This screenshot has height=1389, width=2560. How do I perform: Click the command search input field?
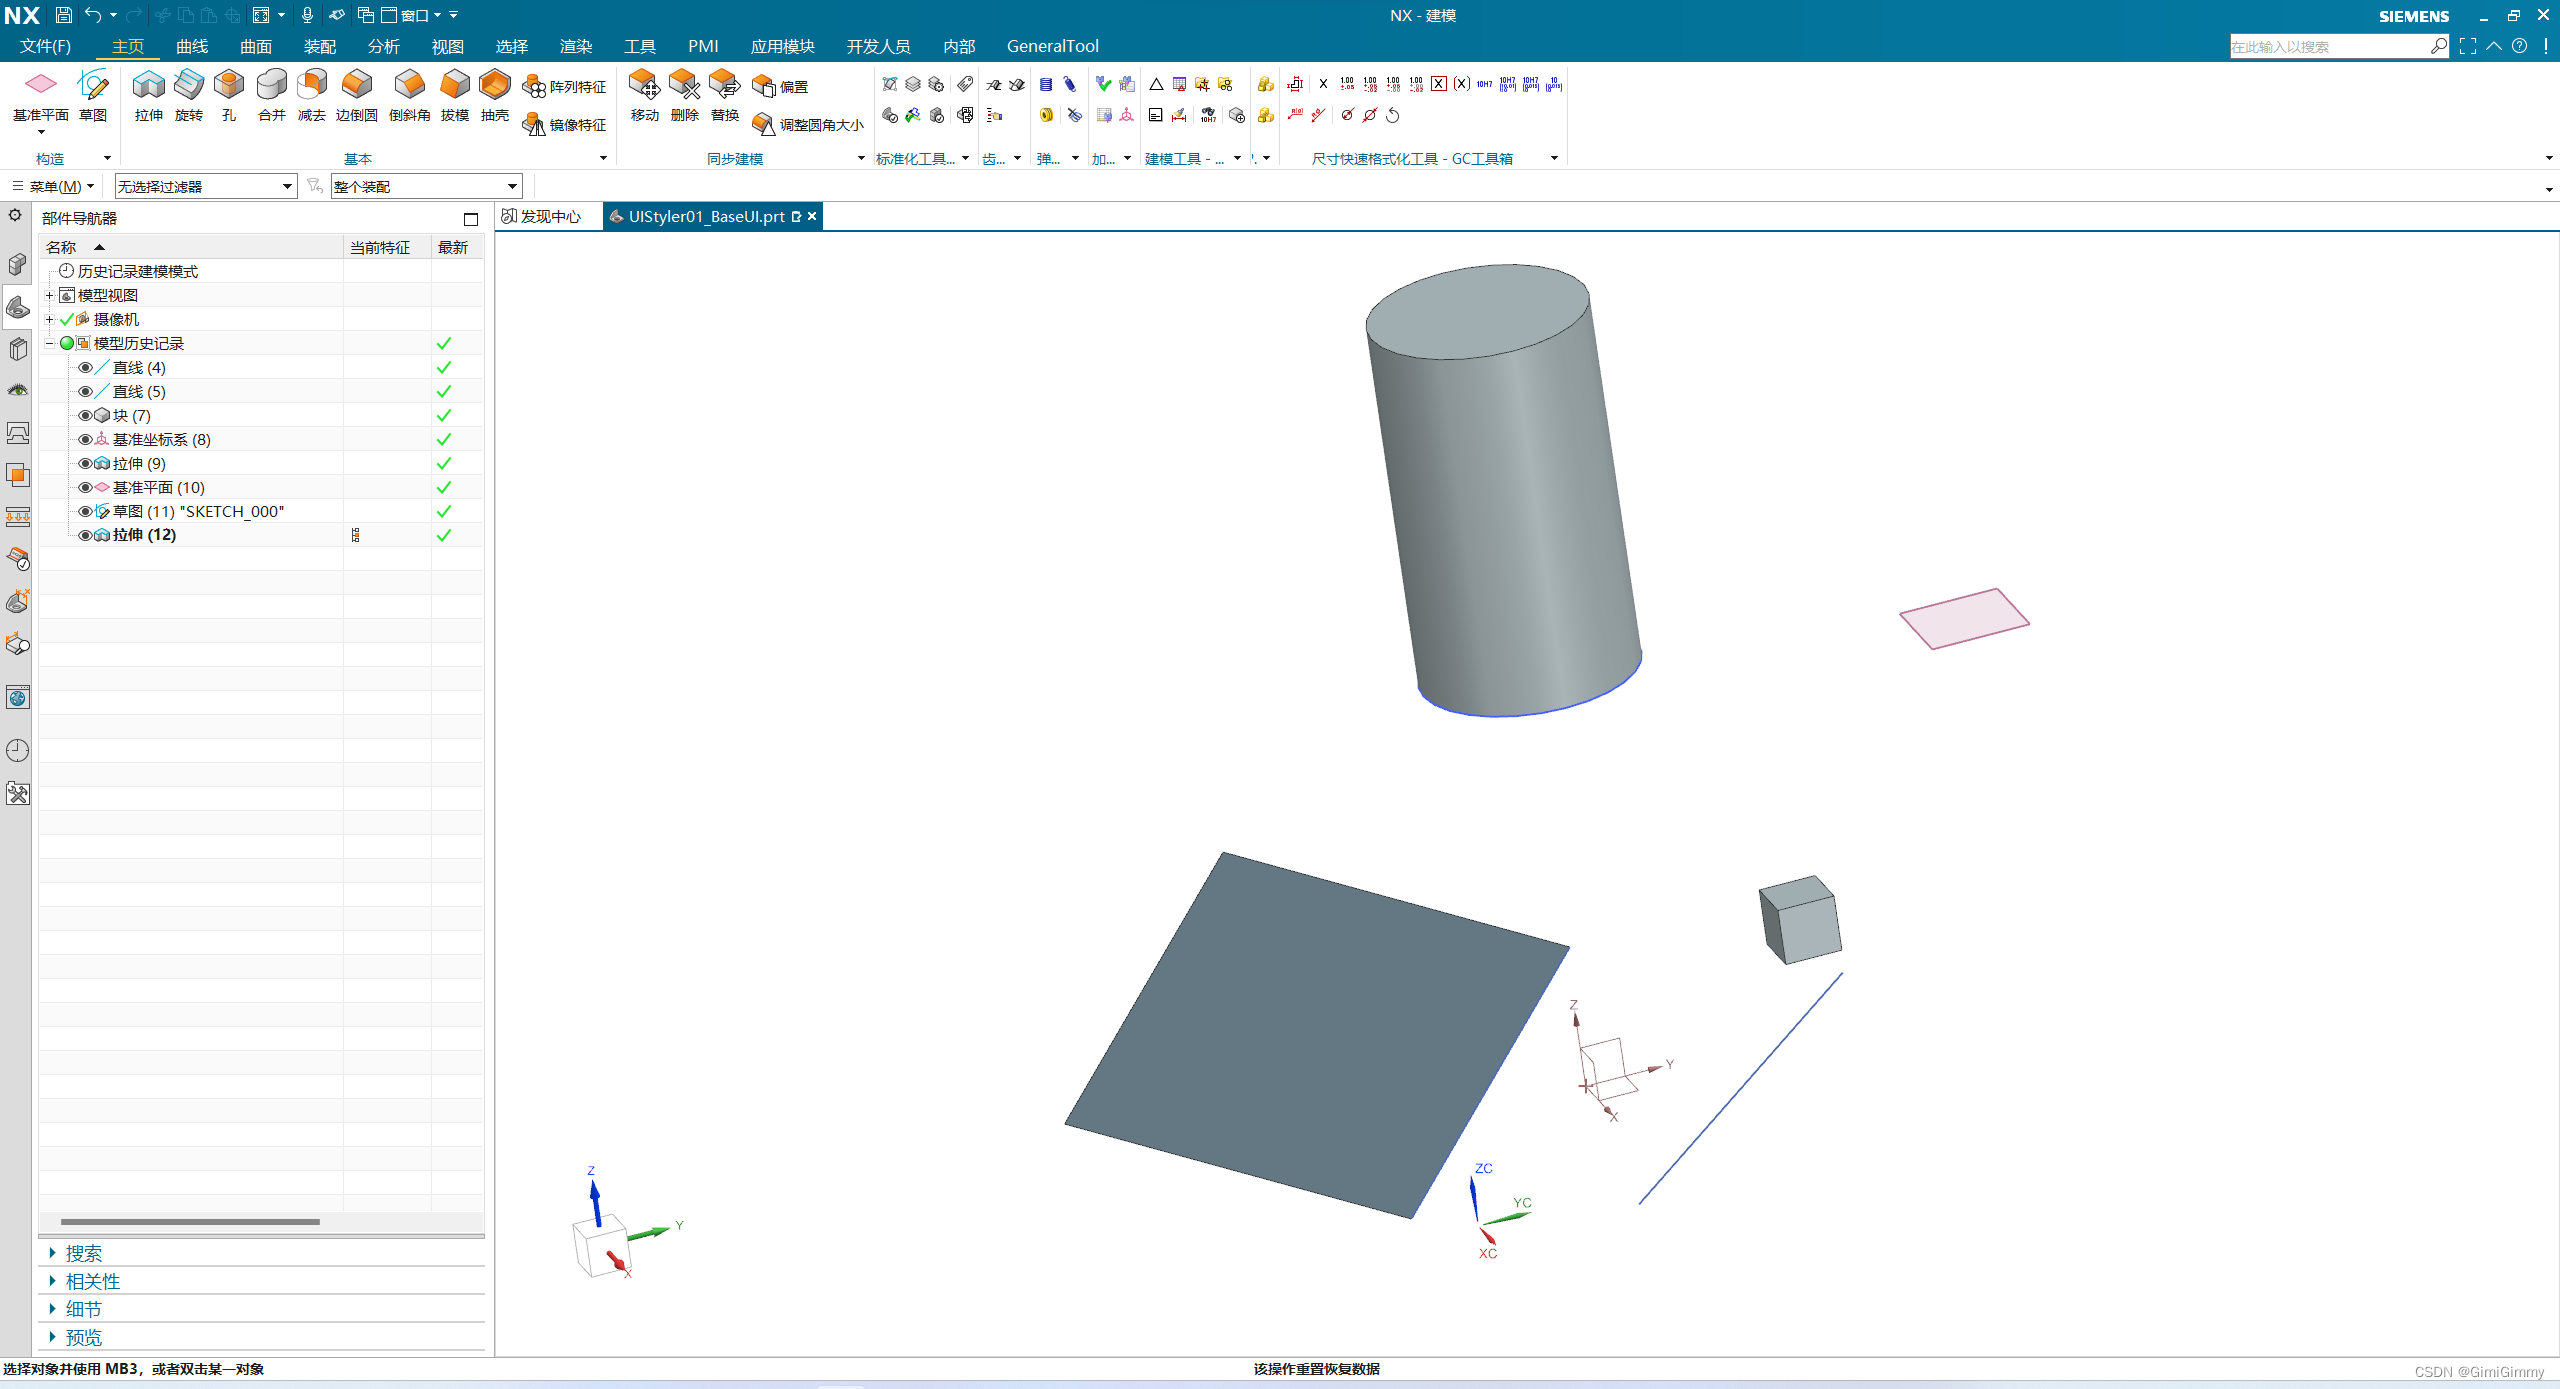2330,46
